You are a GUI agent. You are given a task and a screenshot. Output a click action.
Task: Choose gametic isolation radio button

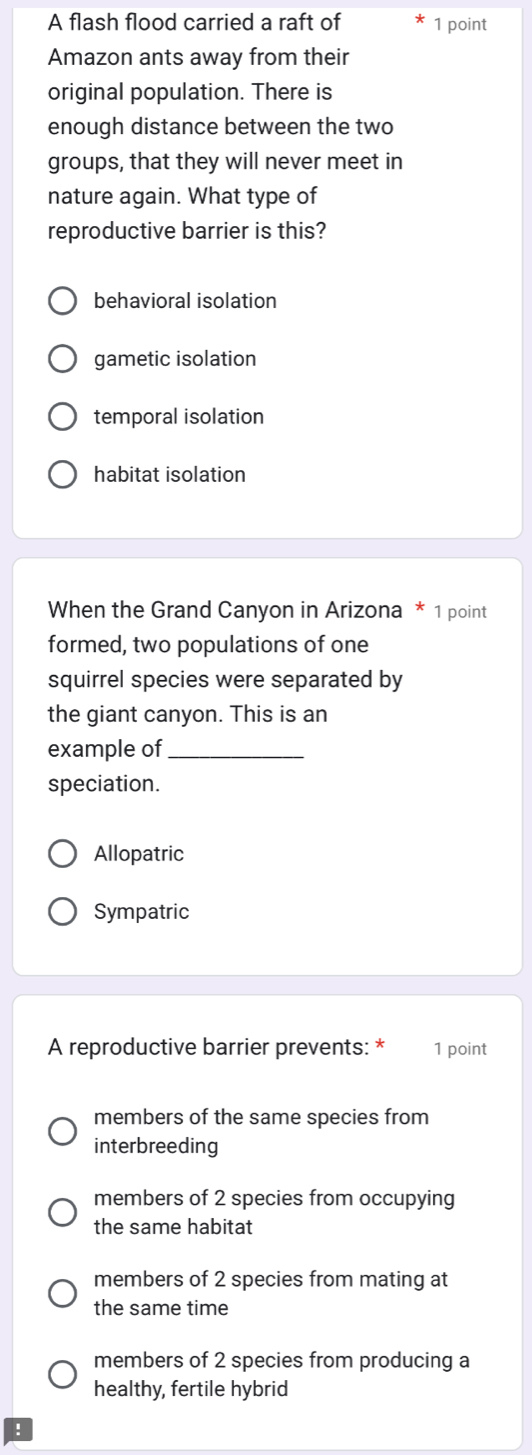pos(62,359)
